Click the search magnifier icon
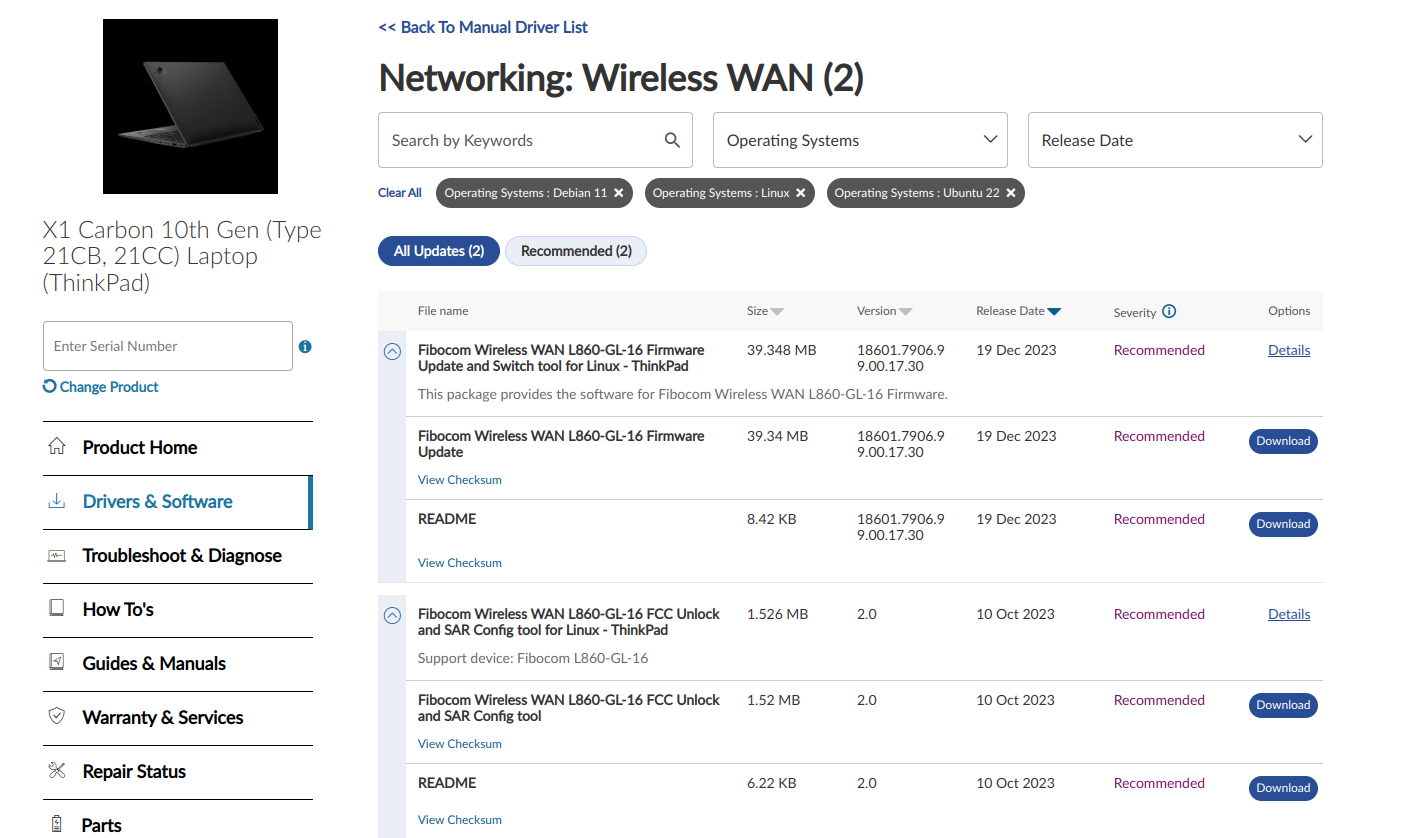Viewport: 1402px width, 838px height. 673,140
